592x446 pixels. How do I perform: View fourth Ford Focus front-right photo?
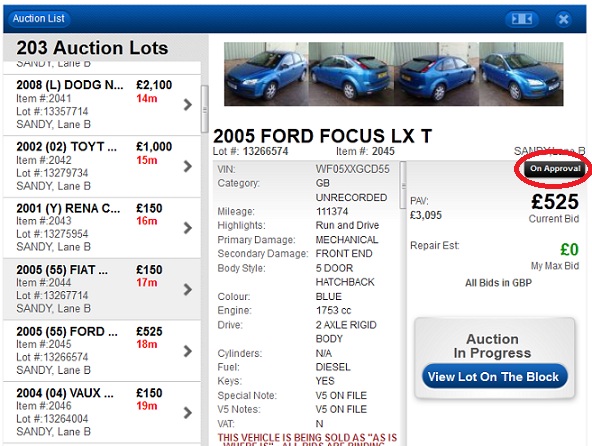521,74
